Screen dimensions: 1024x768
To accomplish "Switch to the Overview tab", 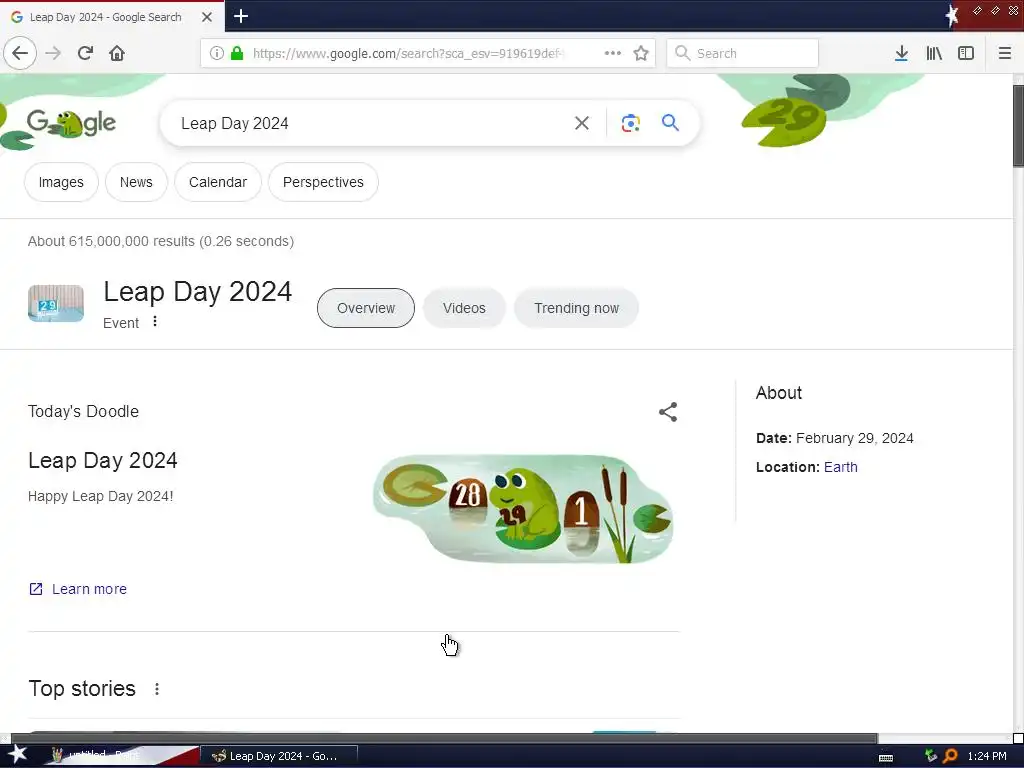I will [366, 308].
